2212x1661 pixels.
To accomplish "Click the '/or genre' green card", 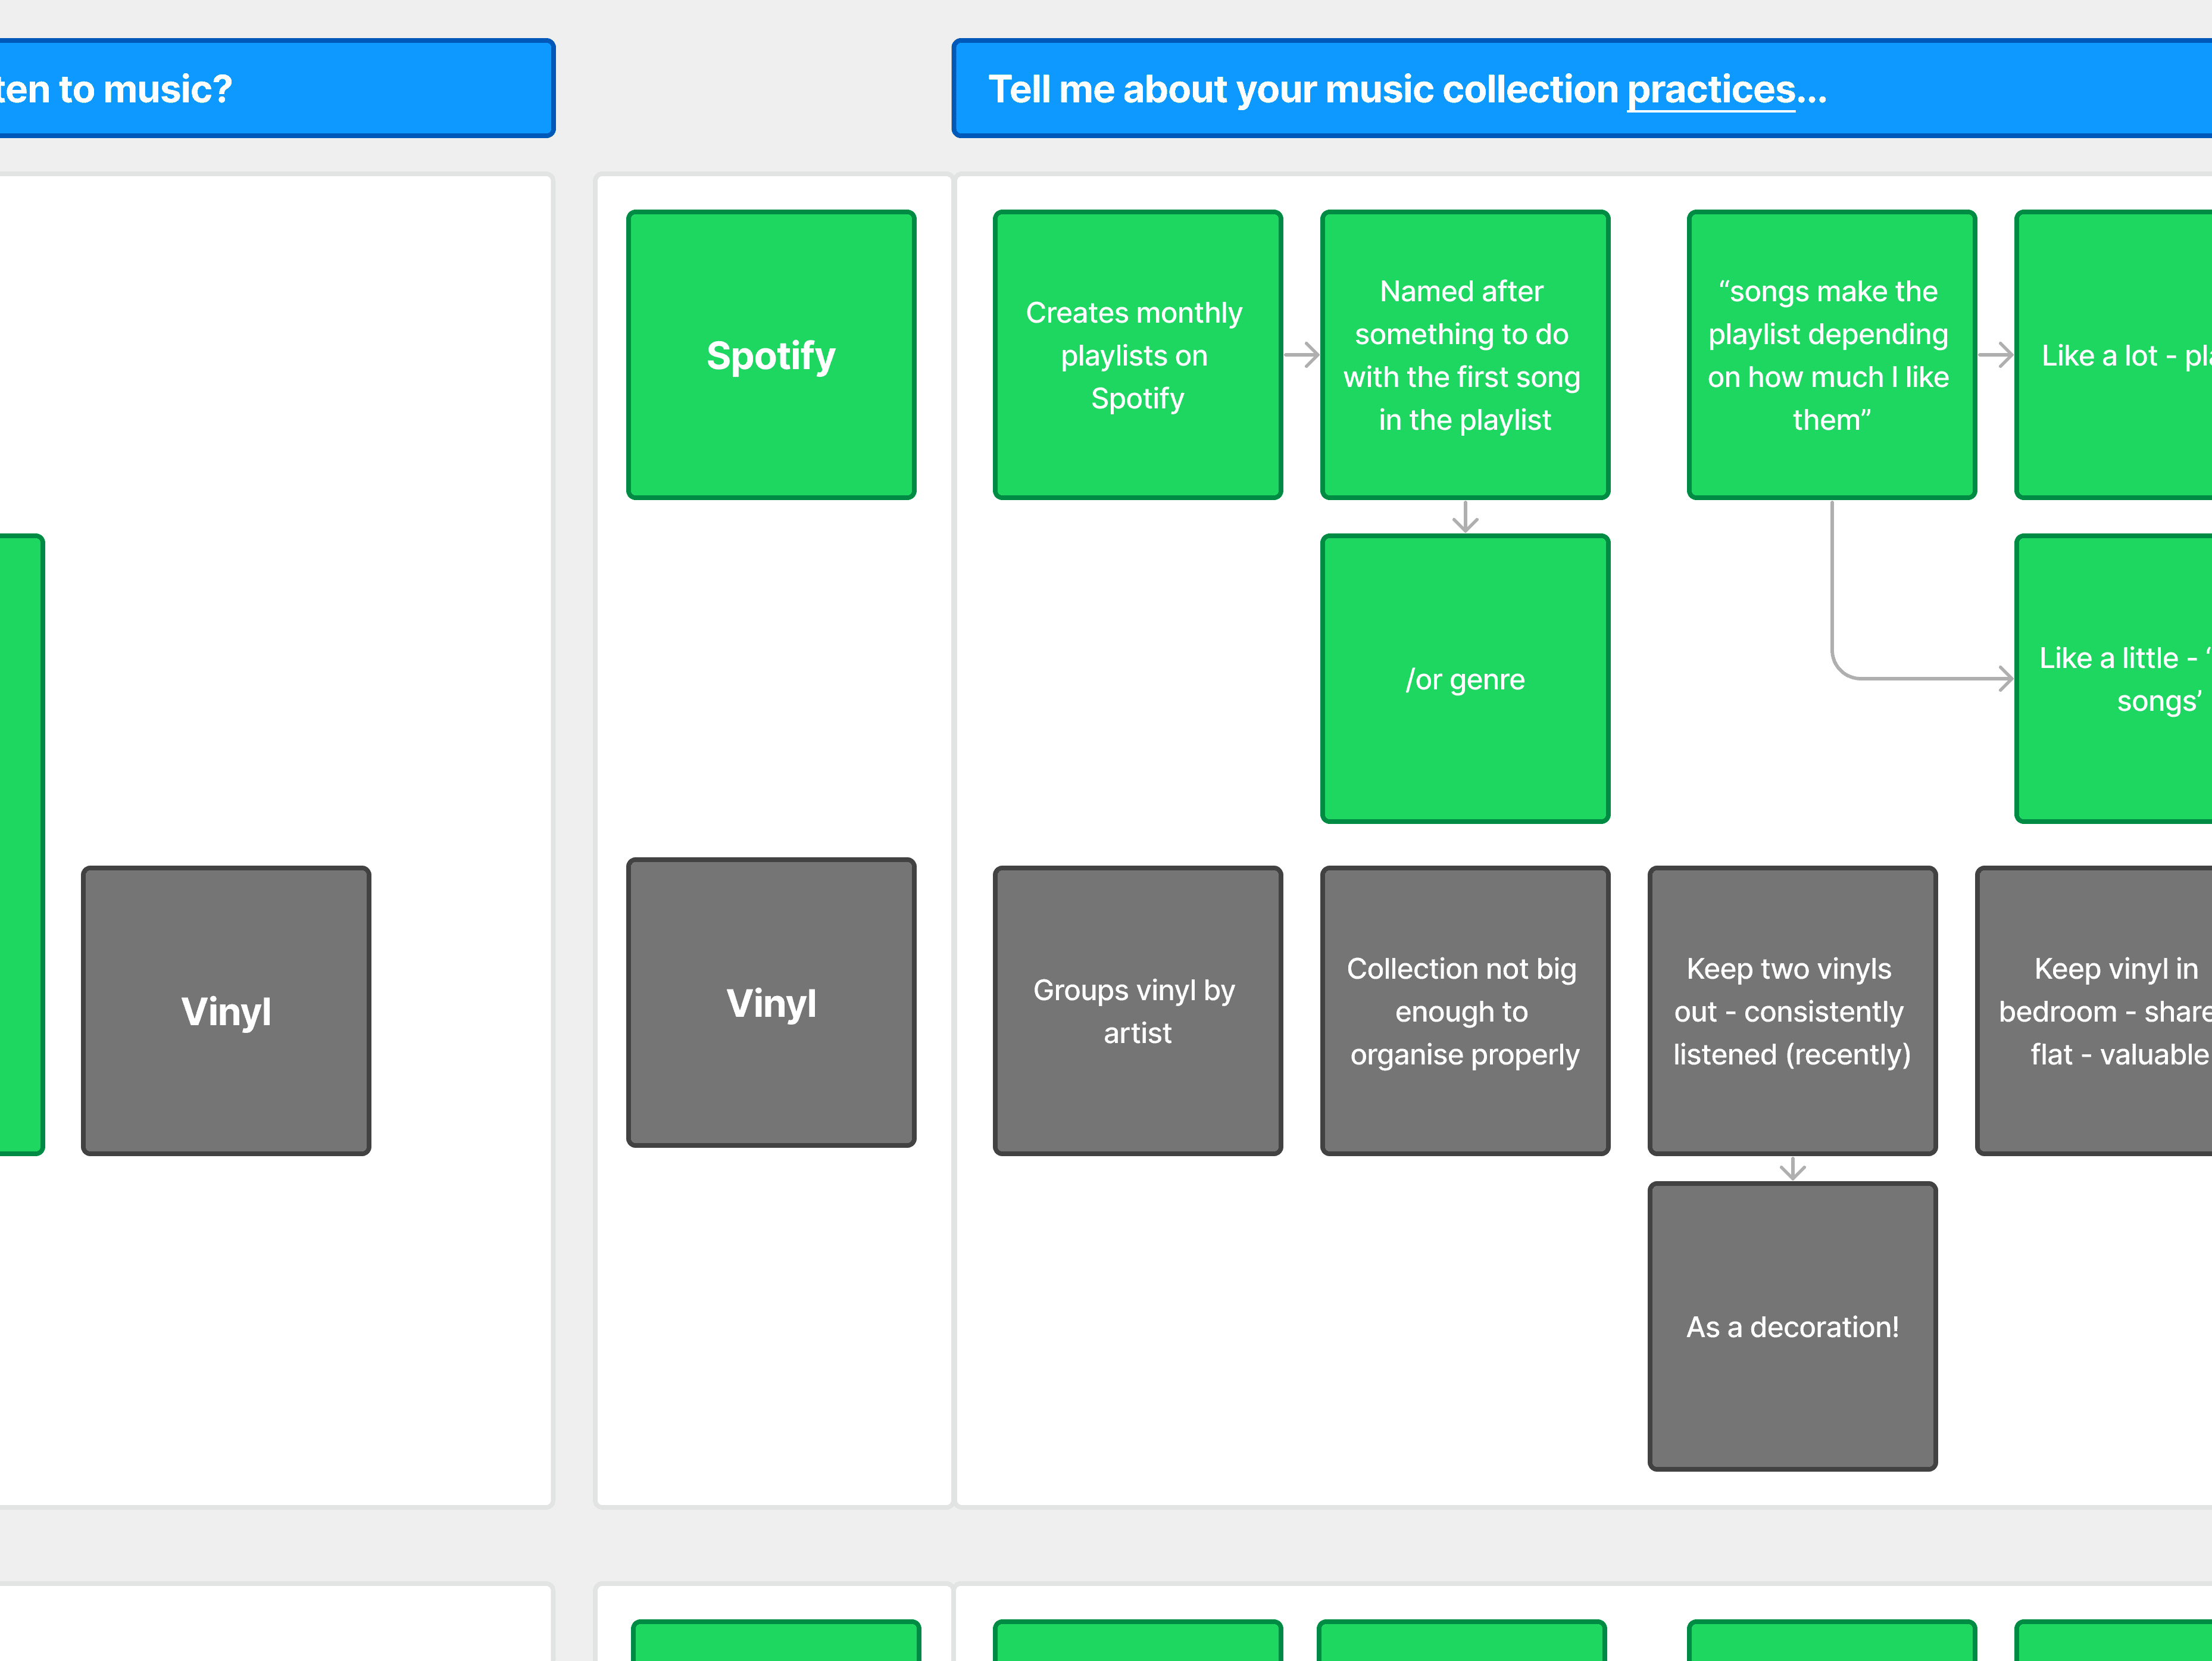I will tap(1464, 678).
